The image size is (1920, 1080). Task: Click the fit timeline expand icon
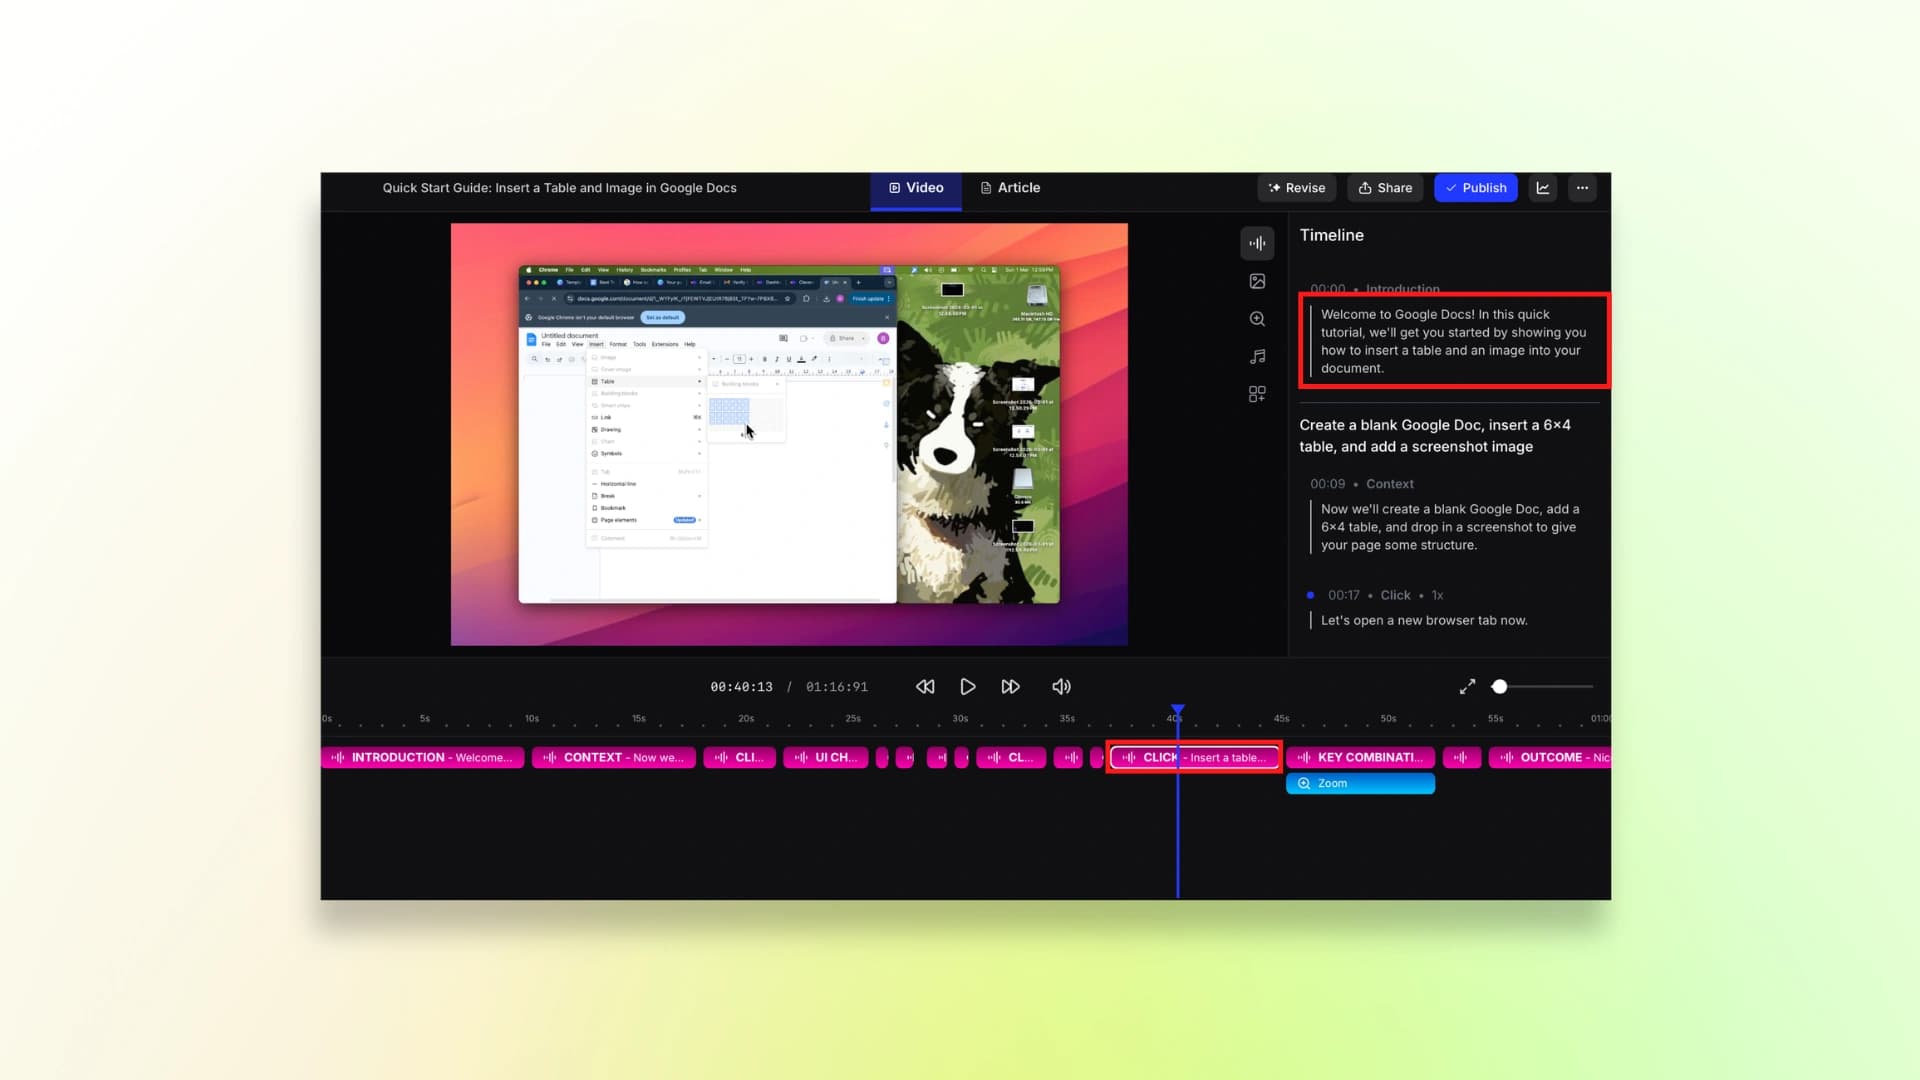tap(1467, 687)
